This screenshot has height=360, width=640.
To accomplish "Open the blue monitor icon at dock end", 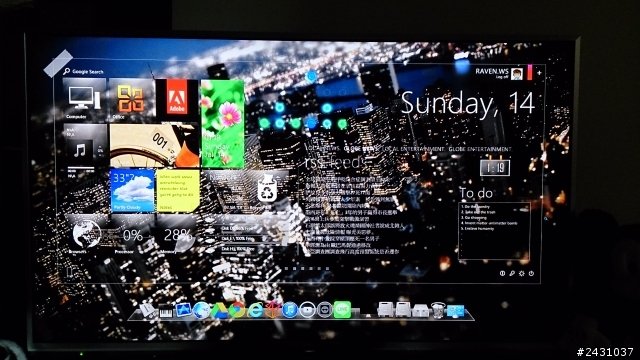I will click(456, 311).
